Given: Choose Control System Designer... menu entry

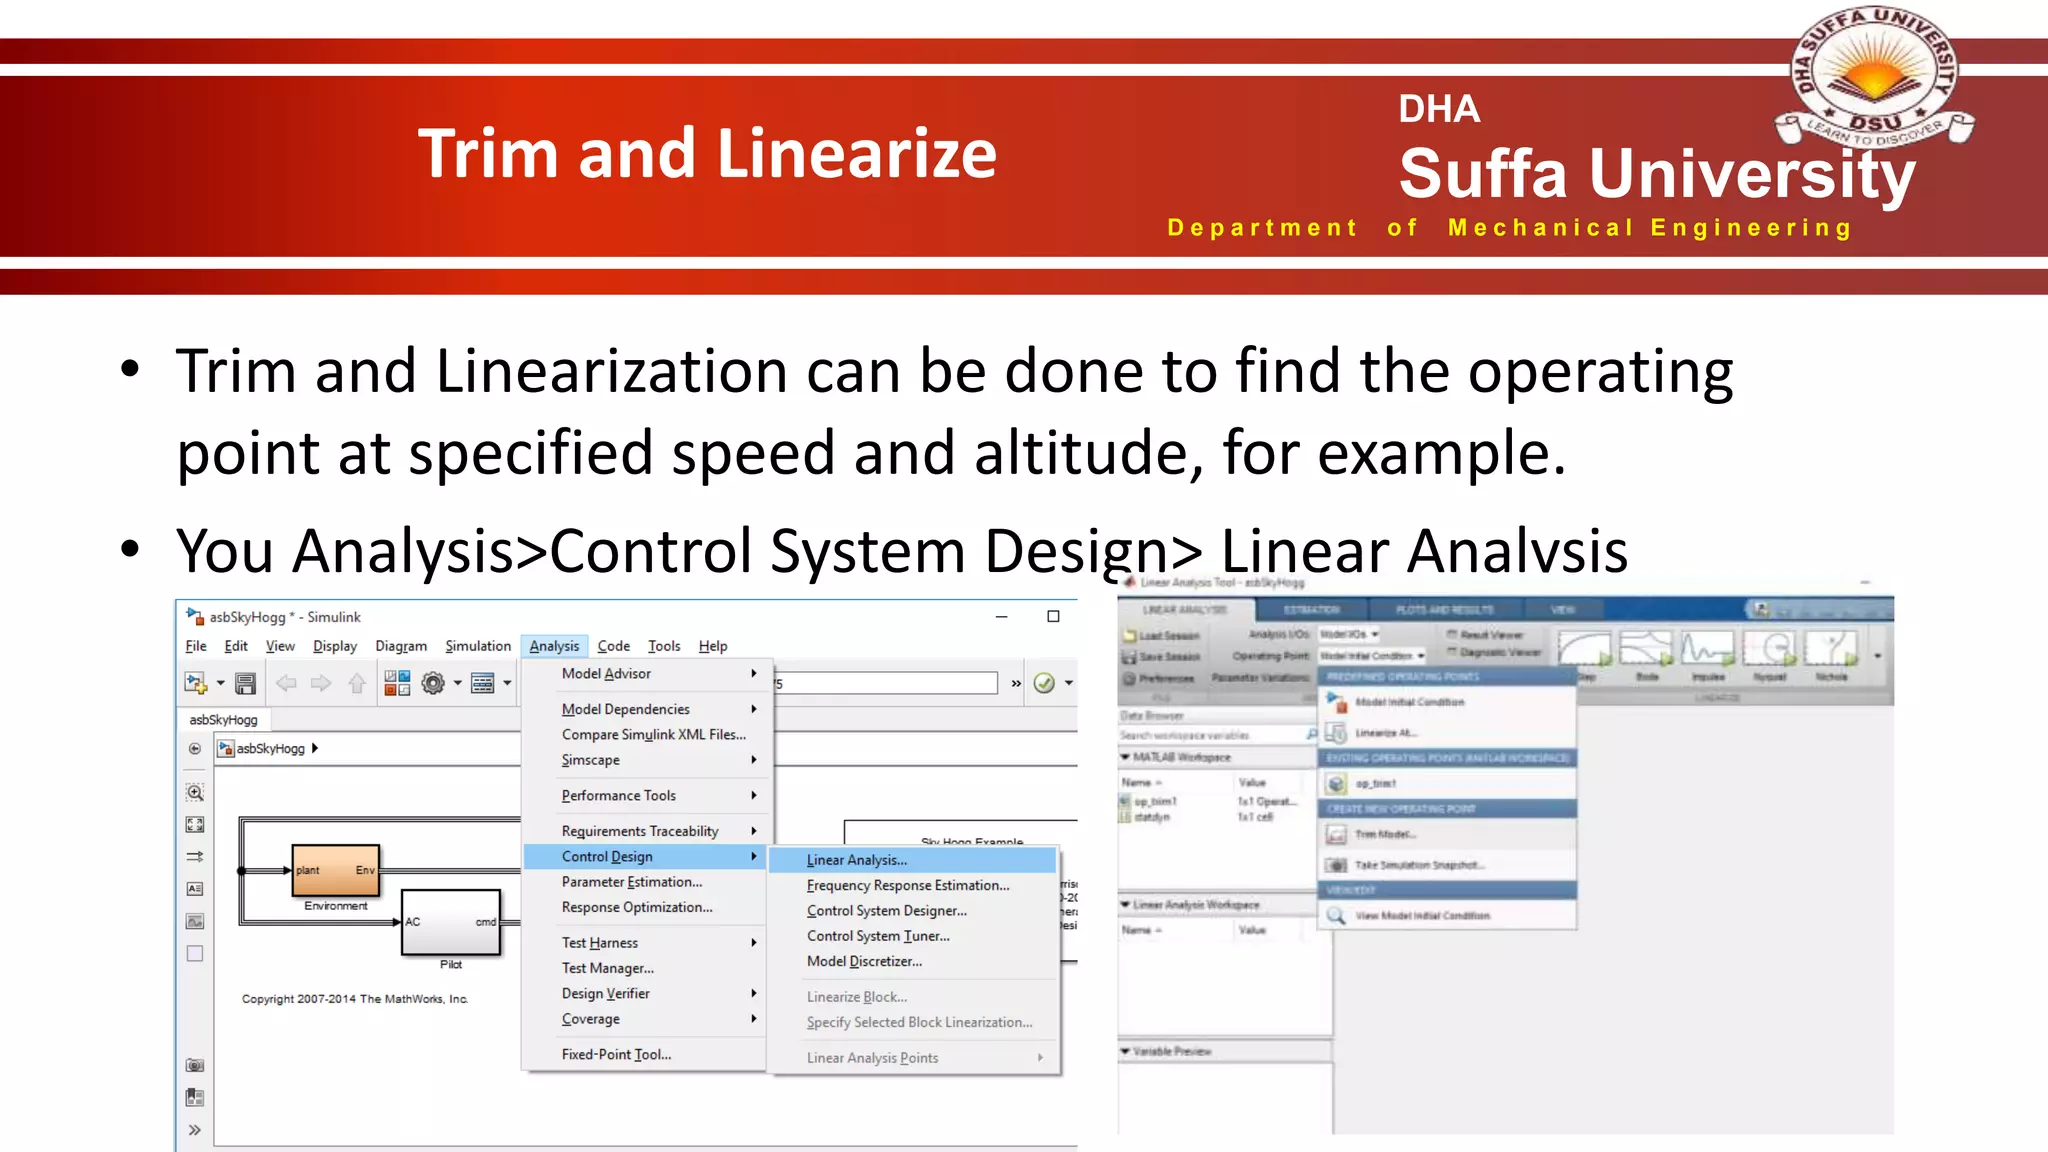Looking at the screenshot, I should pos(913,911).
